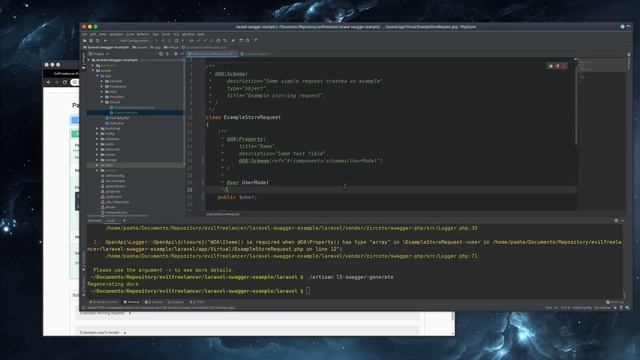Image resolution: width=640 pixels, height=360 pixels.
Task: Open the Add Configuration dropdown
Action: coord(134,40)
